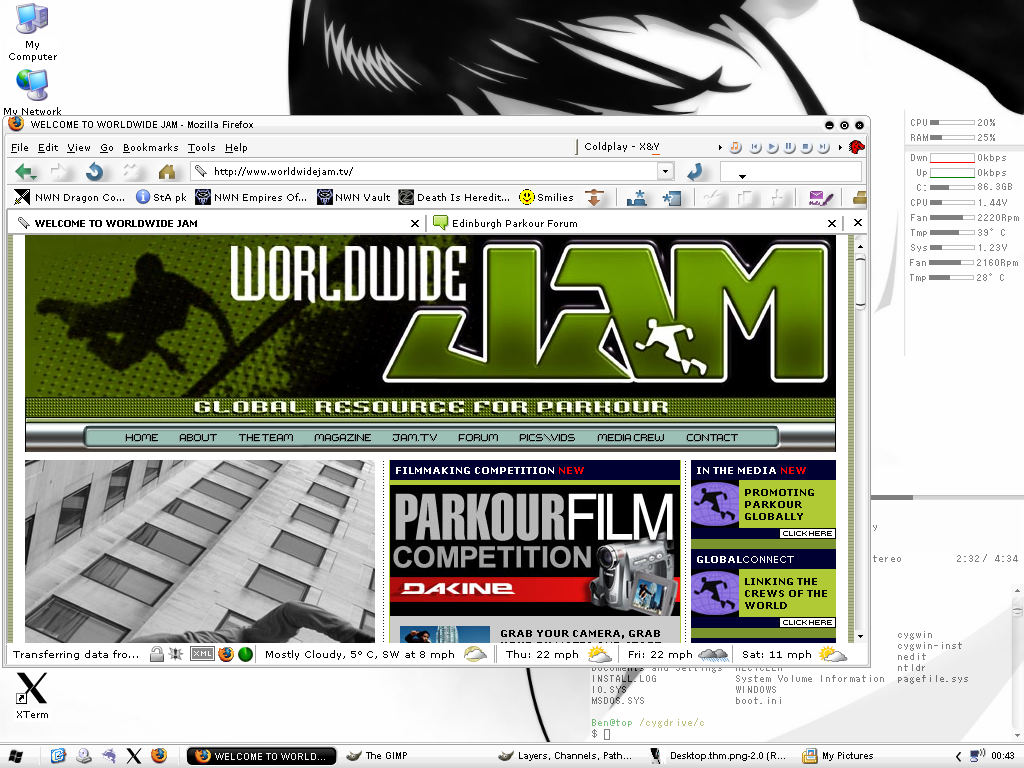
Task: Click the padlock security icon in status bar
Action: [156, 654]
